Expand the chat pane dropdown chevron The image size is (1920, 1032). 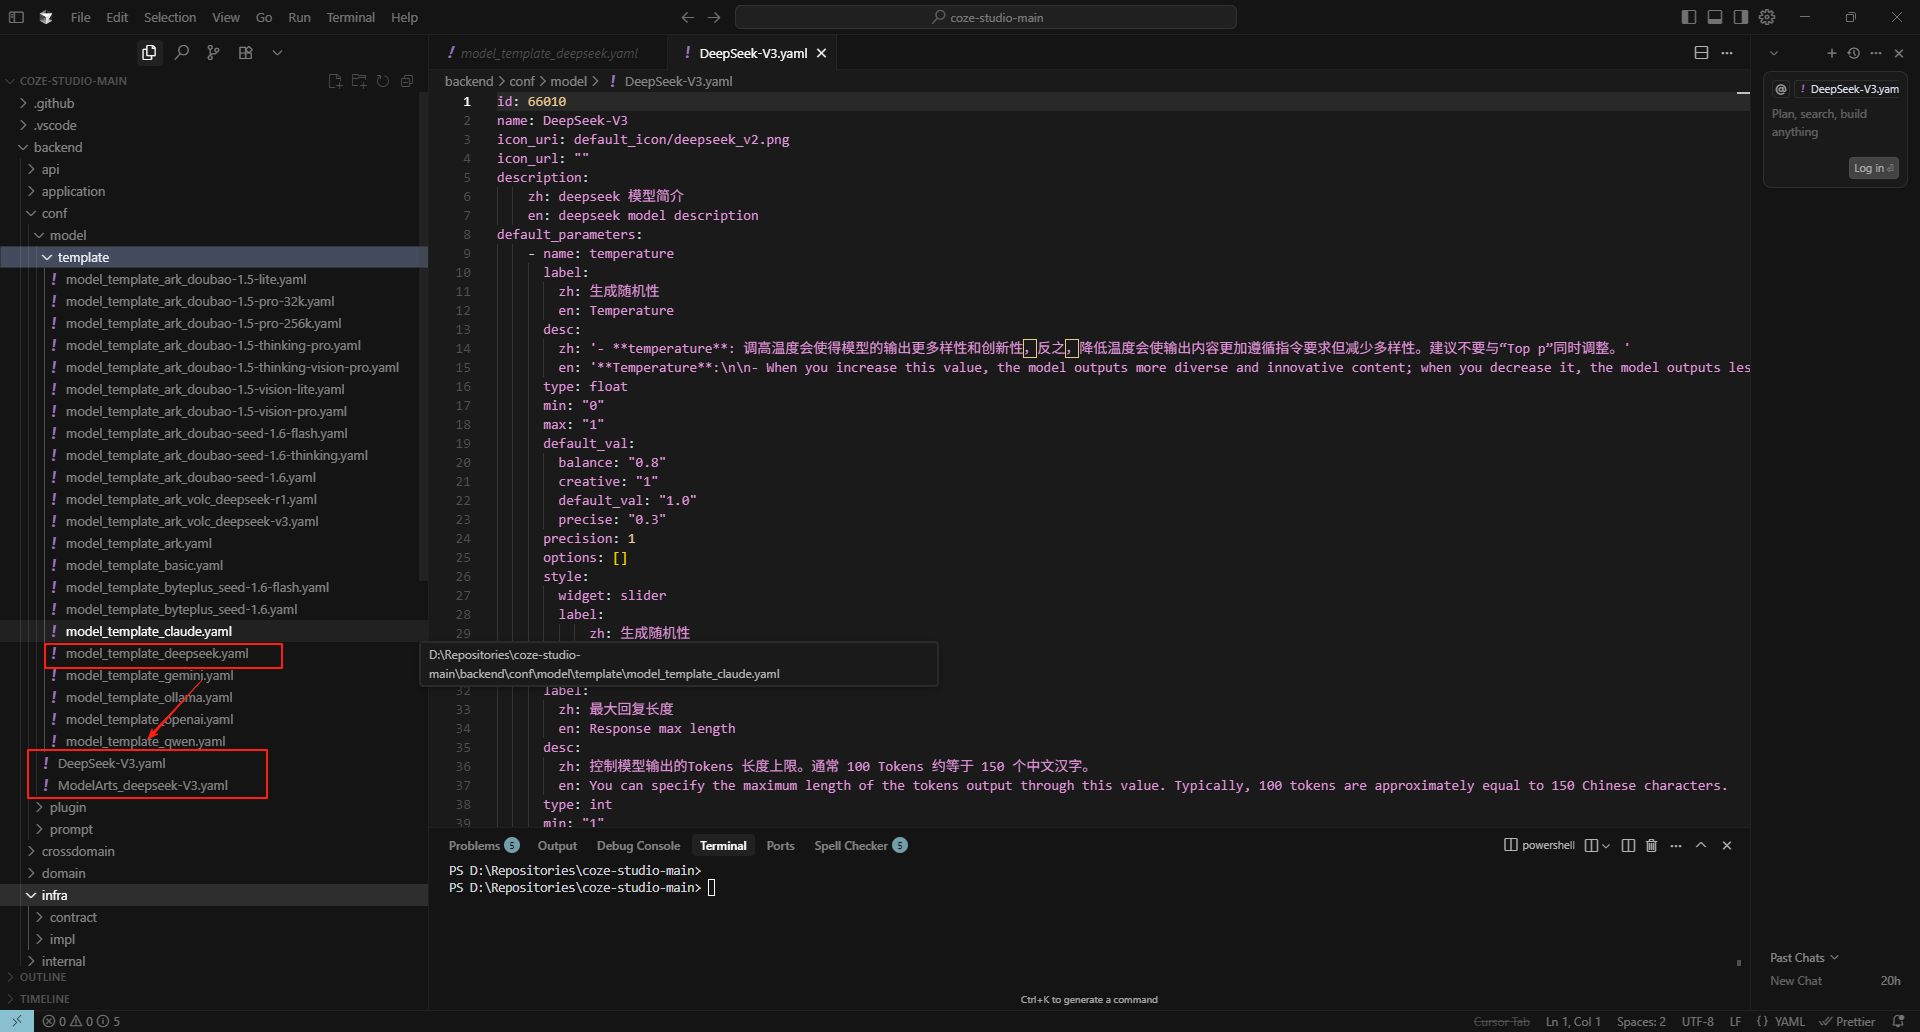coord(1774,53)
